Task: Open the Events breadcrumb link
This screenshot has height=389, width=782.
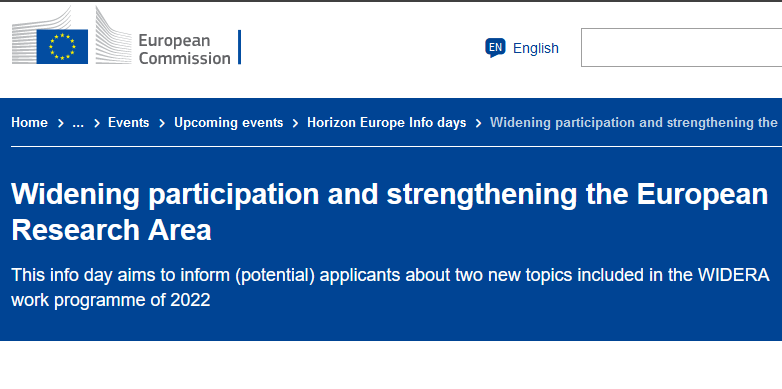Action: click(x=129, y=123)
